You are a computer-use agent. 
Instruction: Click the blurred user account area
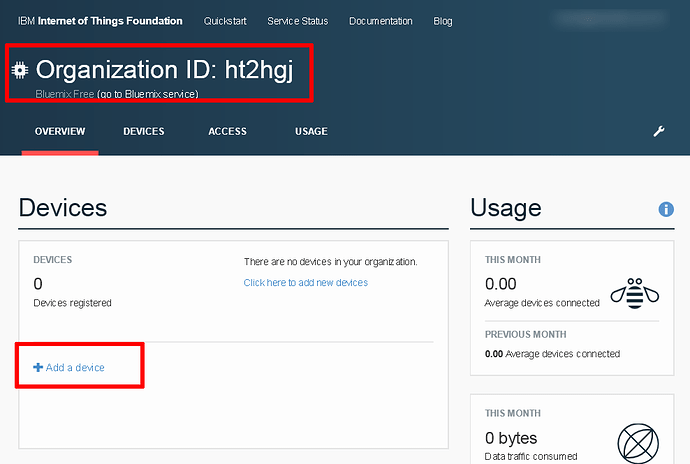[610, 18]
